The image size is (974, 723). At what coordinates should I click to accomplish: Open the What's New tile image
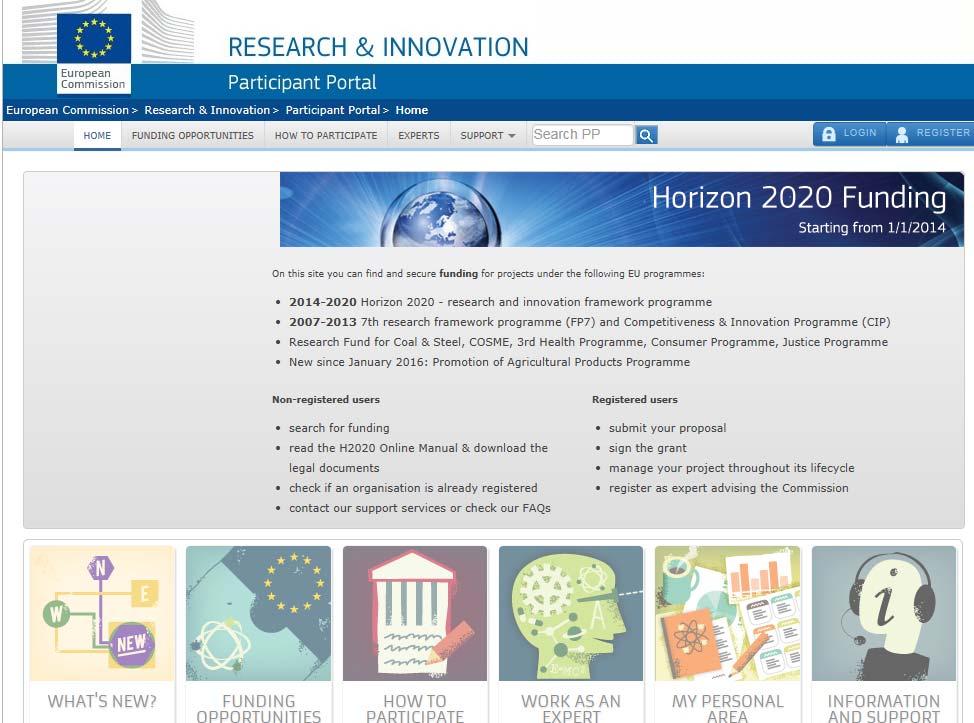pyautogui.click(x=102, y=613)
